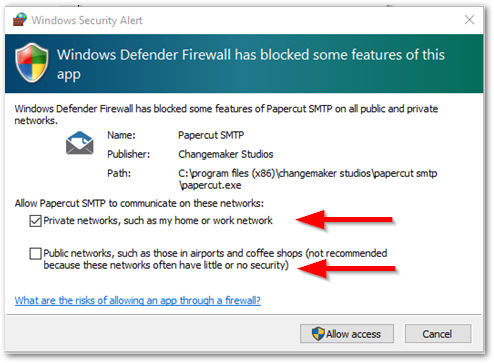The width and height of the screenshot is (494, 363).
Task: Select the 'Private networks, such as my home' label
Action: (158, 220)
